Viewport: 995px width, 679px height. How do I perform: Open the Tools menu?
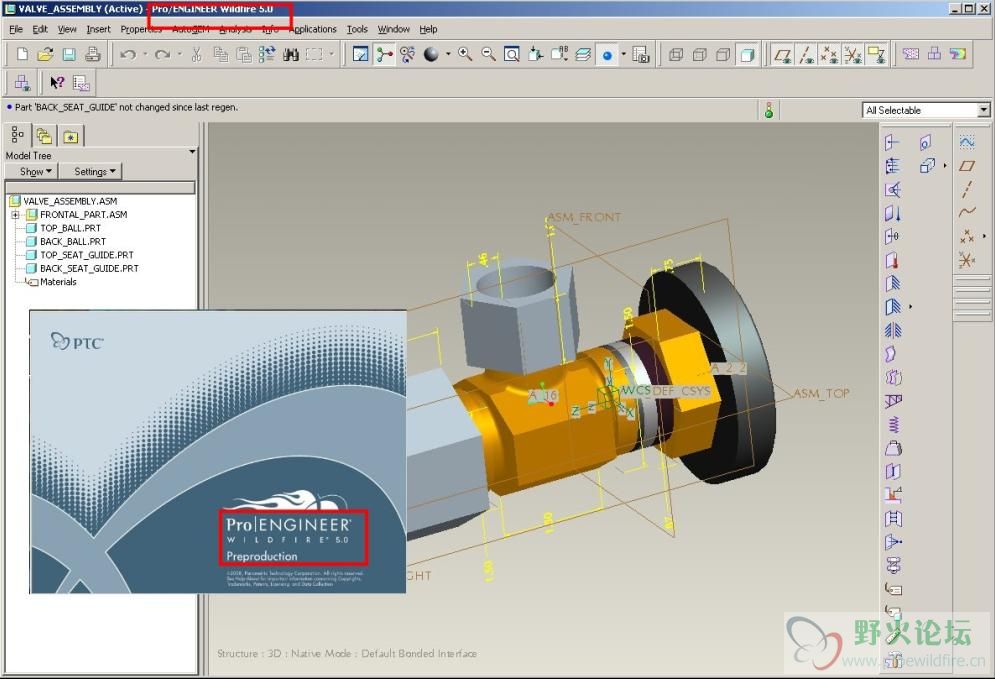pyautogui.click(x=357, y=29)
